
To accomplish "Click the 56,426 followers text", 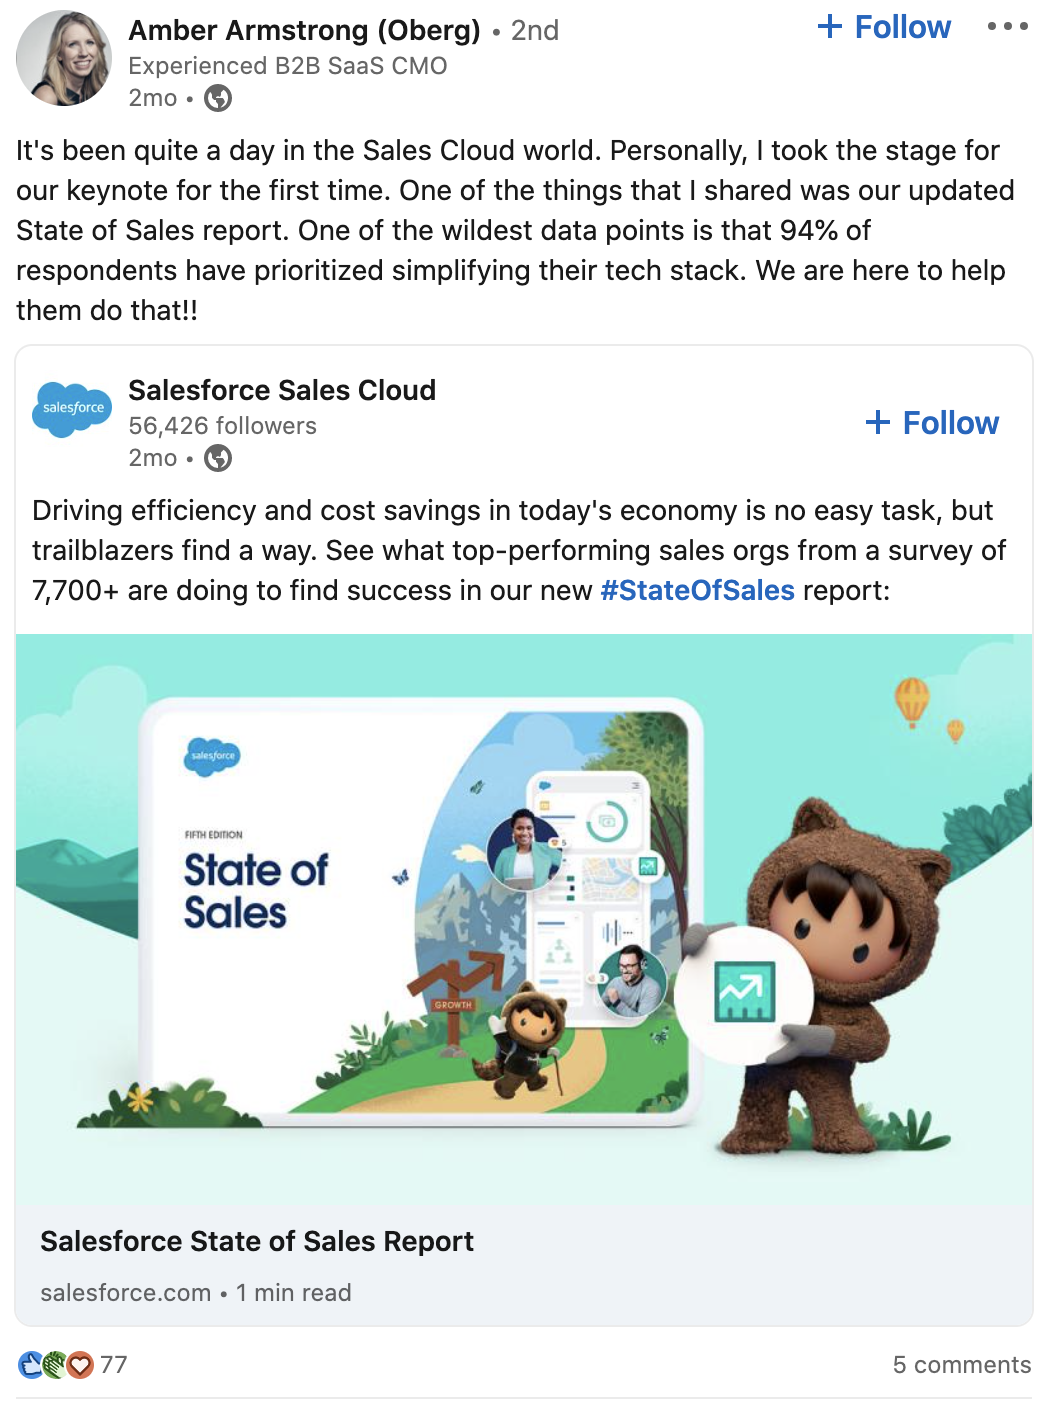I will [x=222, y=426].
